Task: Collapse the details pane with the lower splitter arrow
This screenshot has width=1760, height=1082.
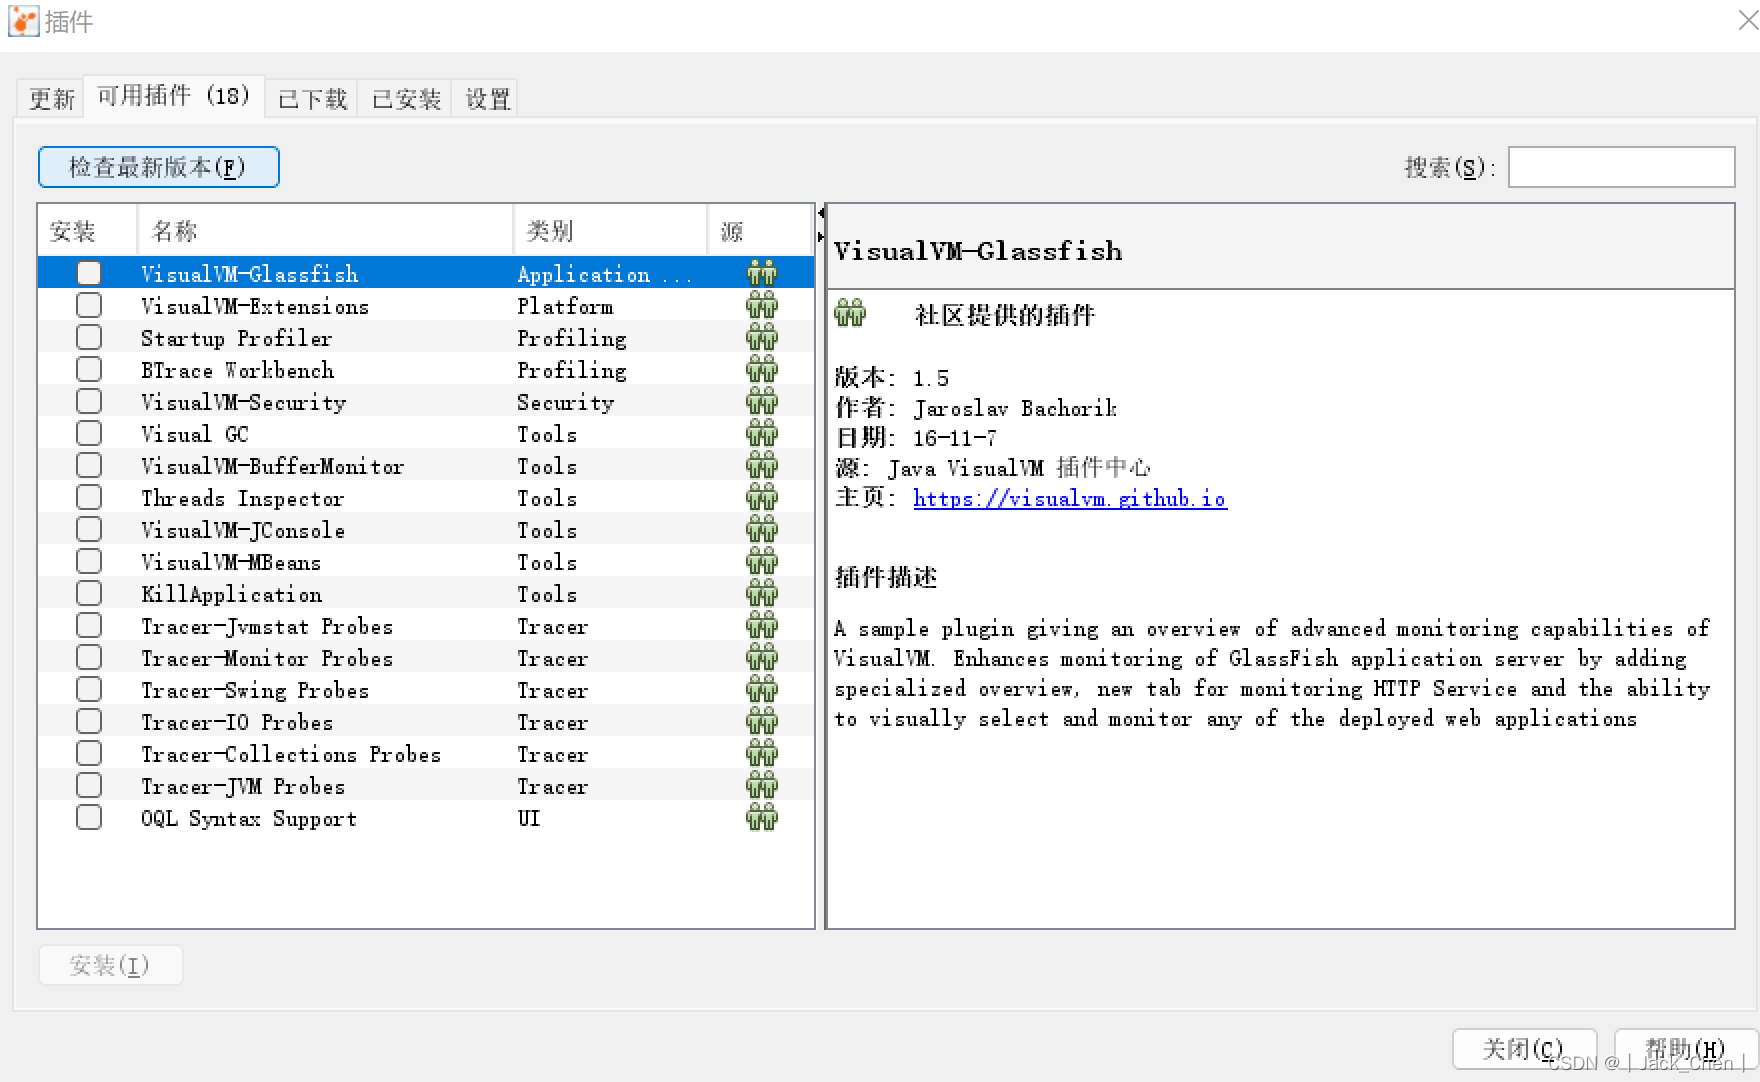Action: click(821, 236)
